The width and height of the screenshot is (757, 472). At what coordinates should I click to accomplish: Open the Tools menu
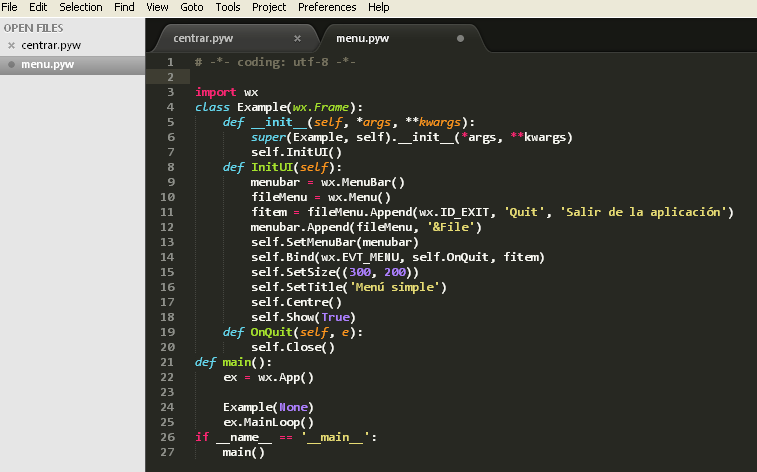click(228, 7)
